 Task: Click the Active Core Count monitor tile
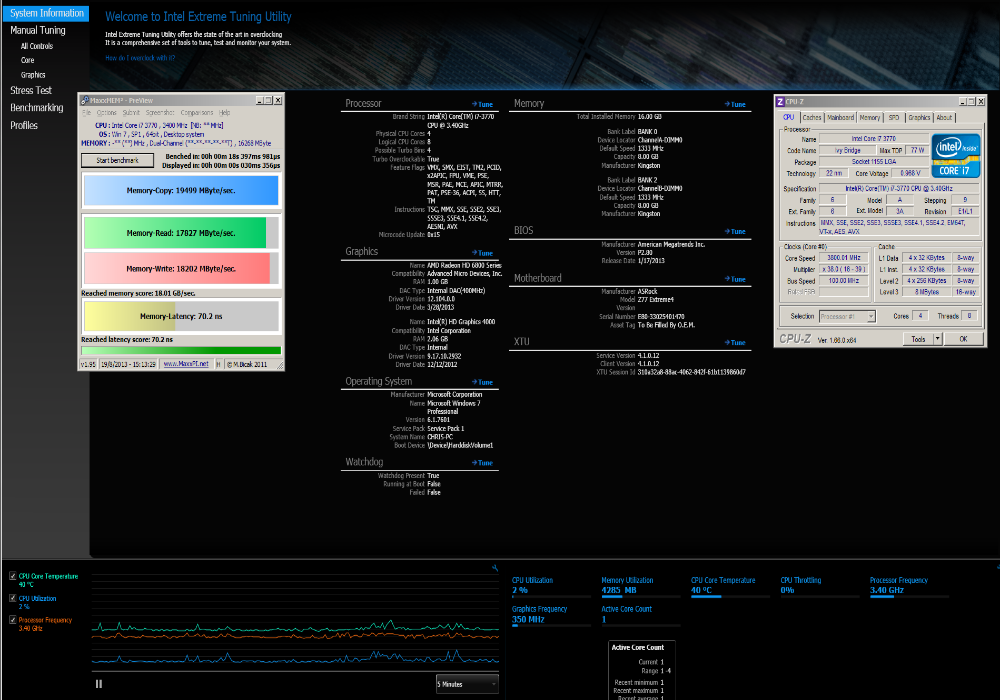[x=641, y=615]
